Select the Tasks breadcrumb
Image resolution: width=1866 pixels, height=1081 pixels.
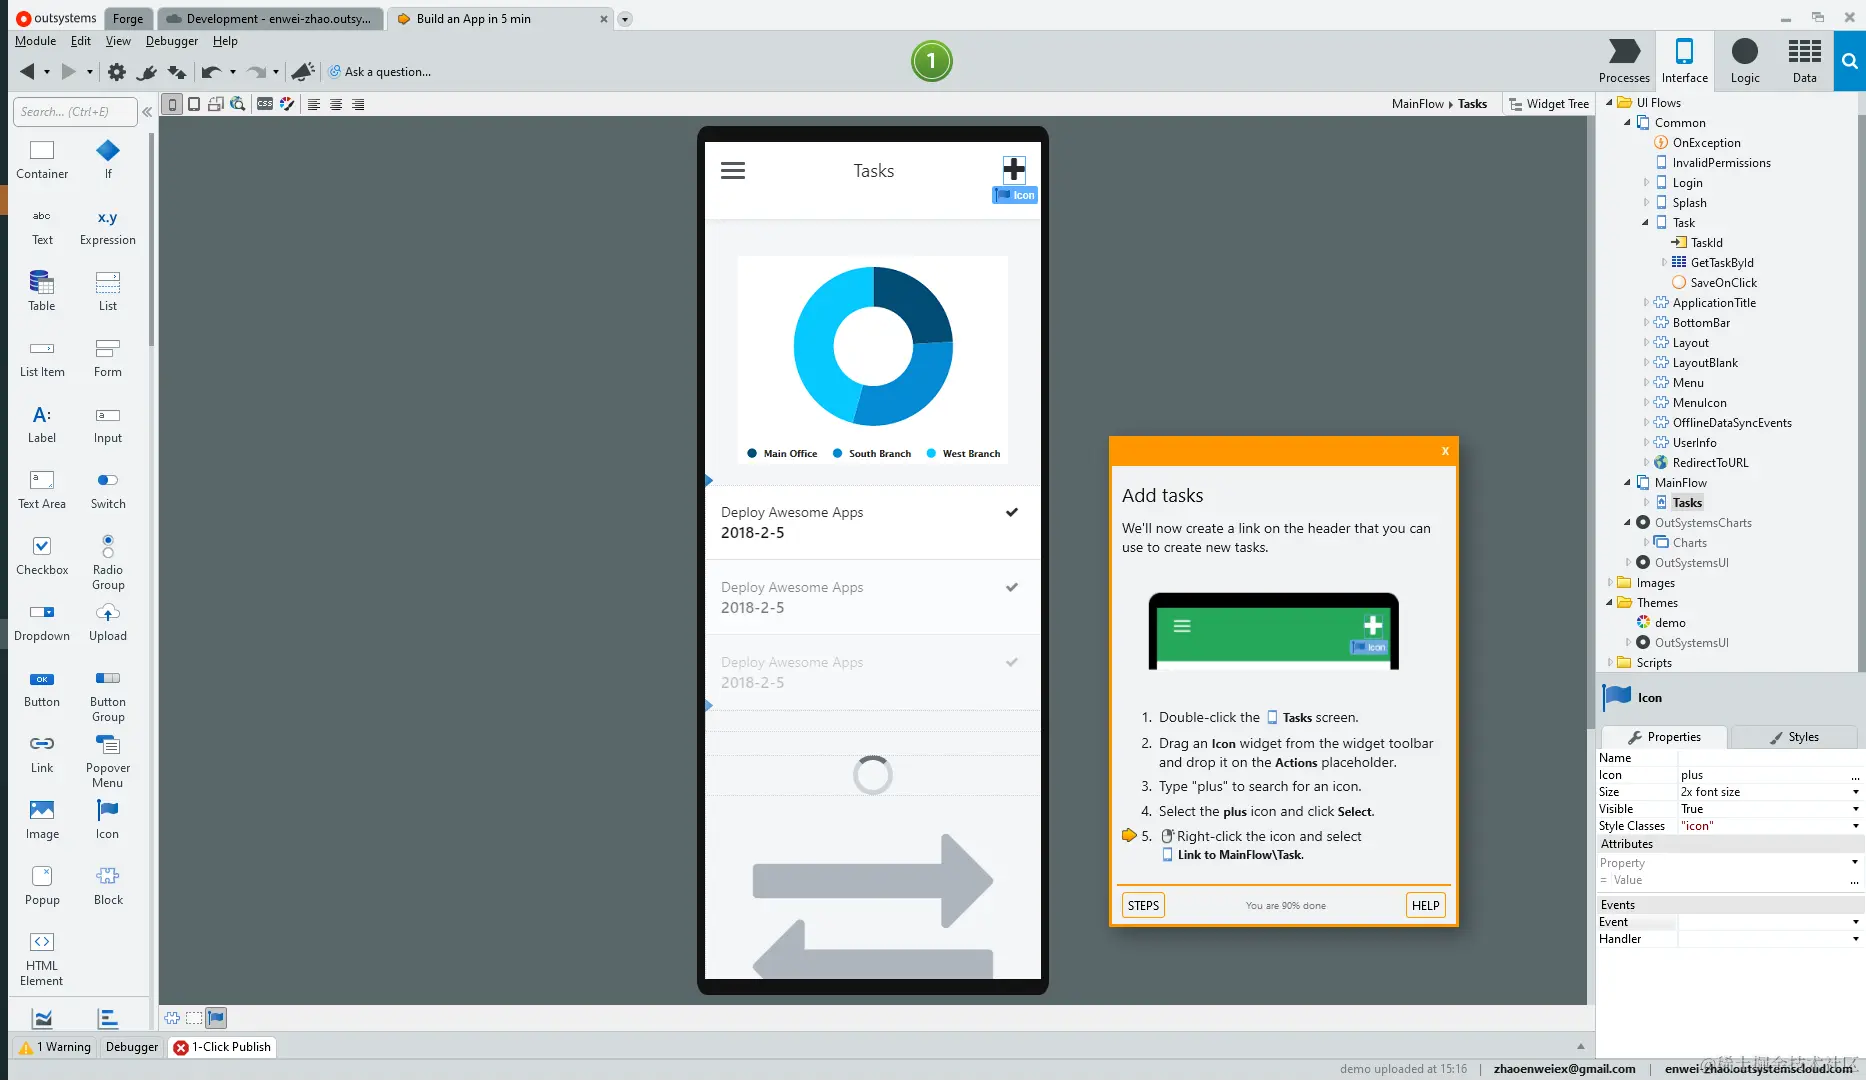[1472, 104]
